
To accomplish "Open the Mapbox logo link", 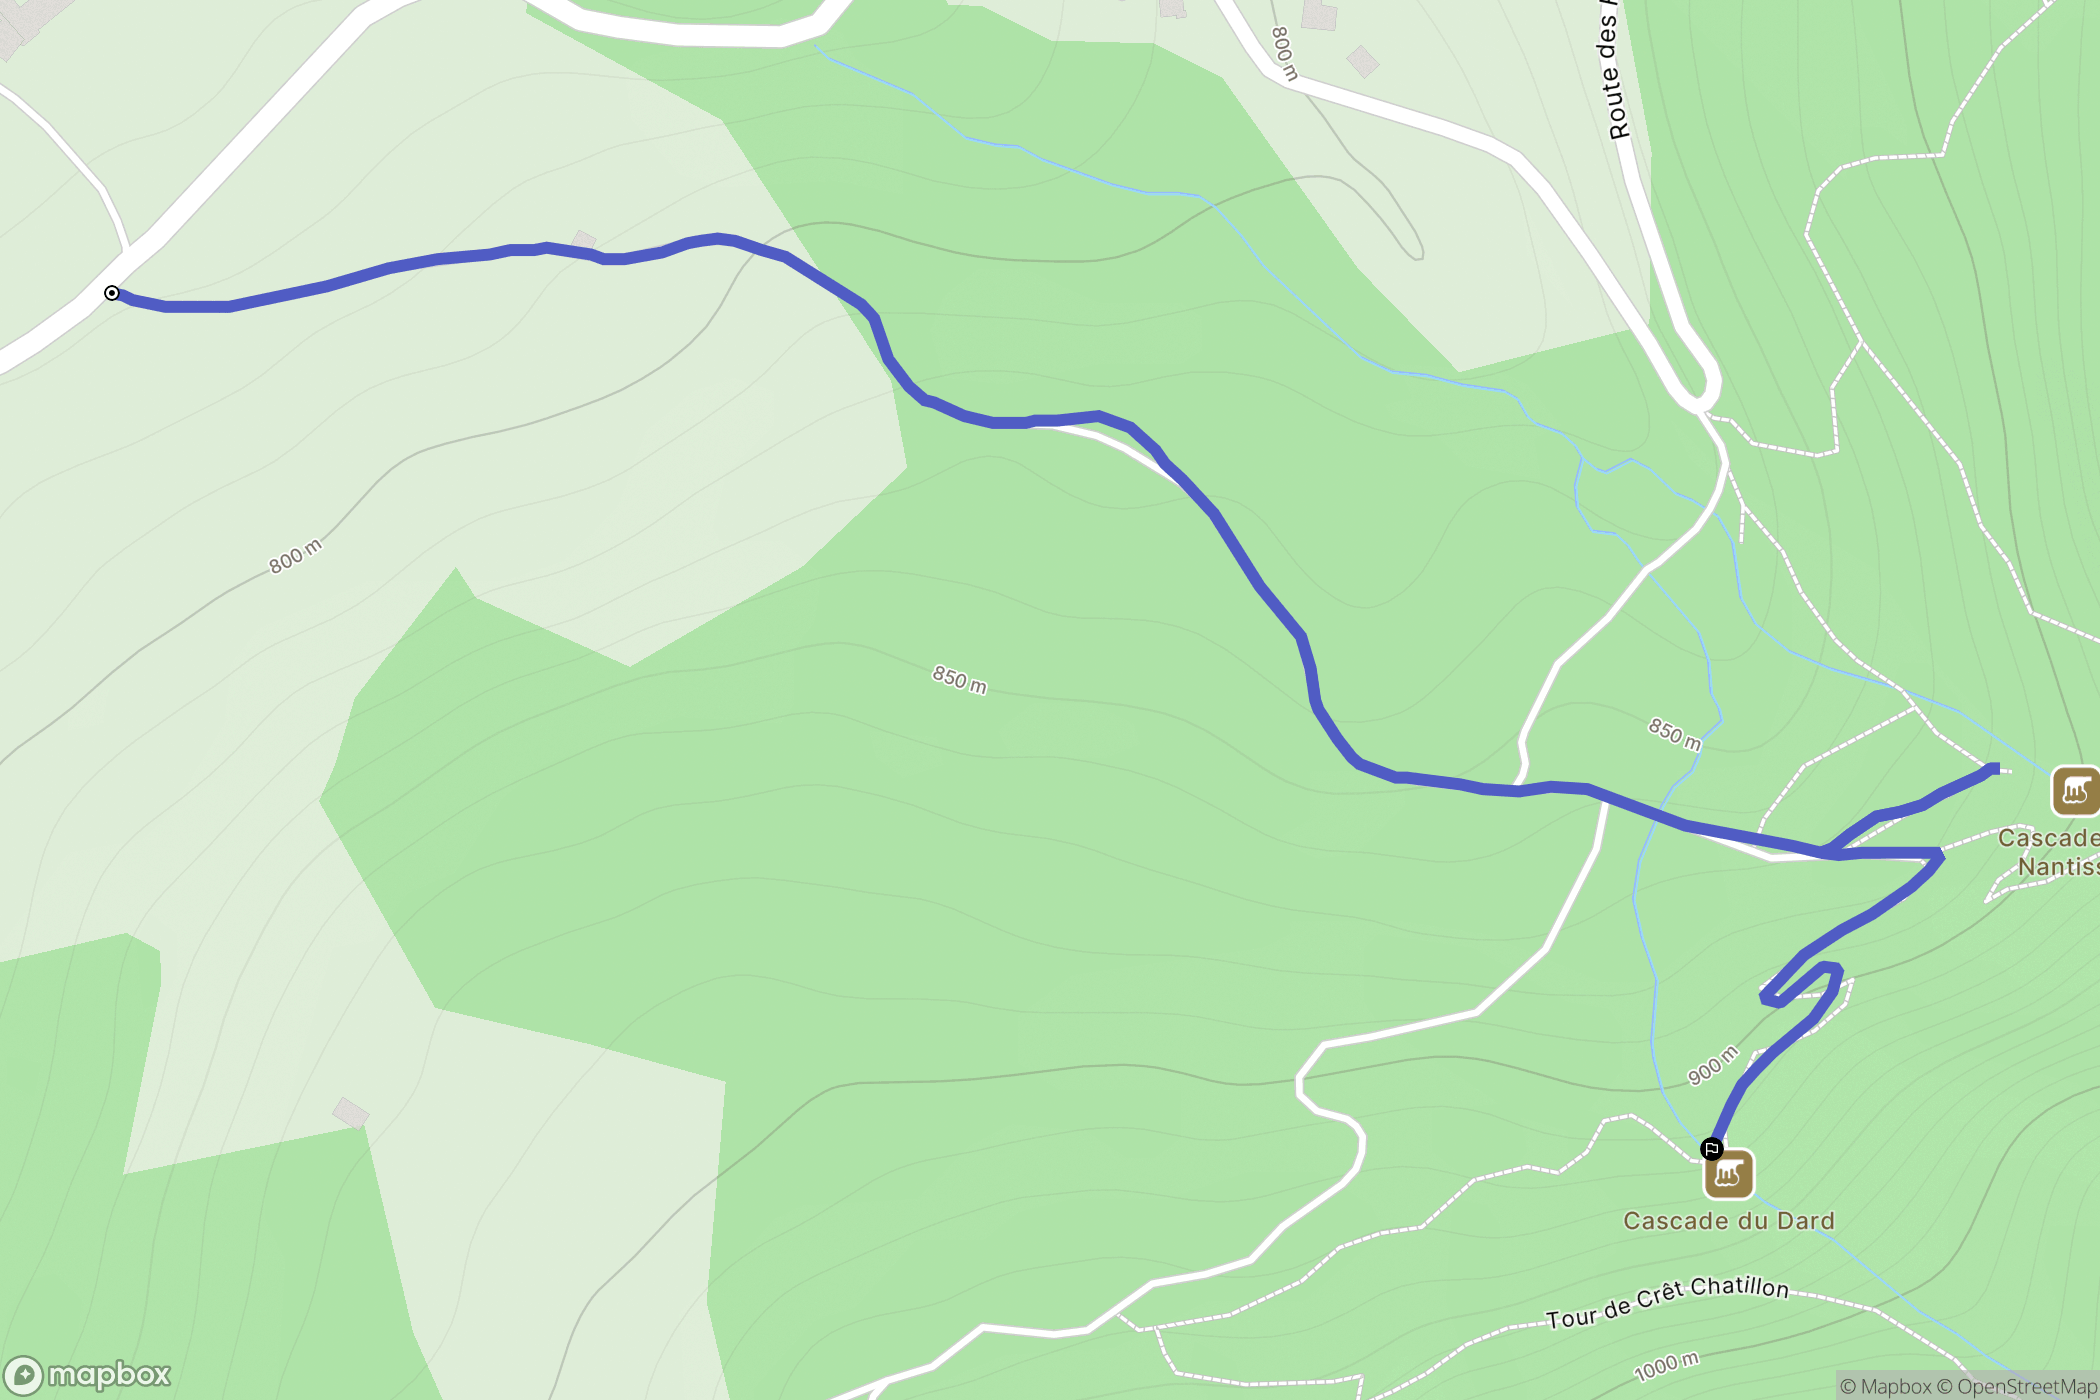I will (87, 1375).
